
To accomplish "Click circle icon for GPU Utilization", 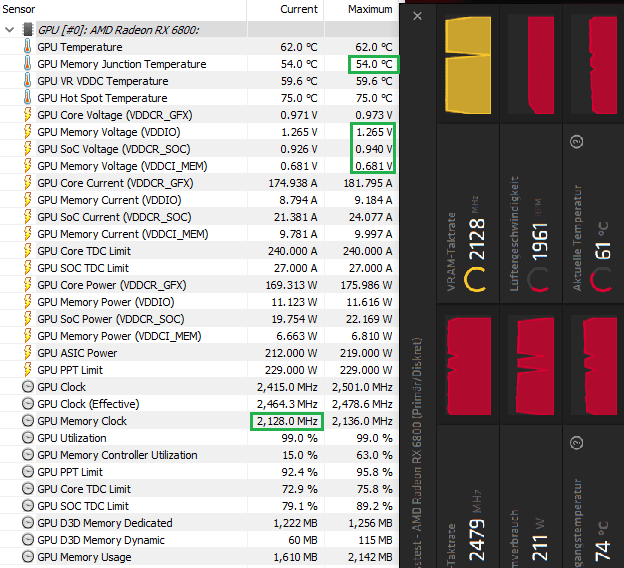I will (28, 438).
